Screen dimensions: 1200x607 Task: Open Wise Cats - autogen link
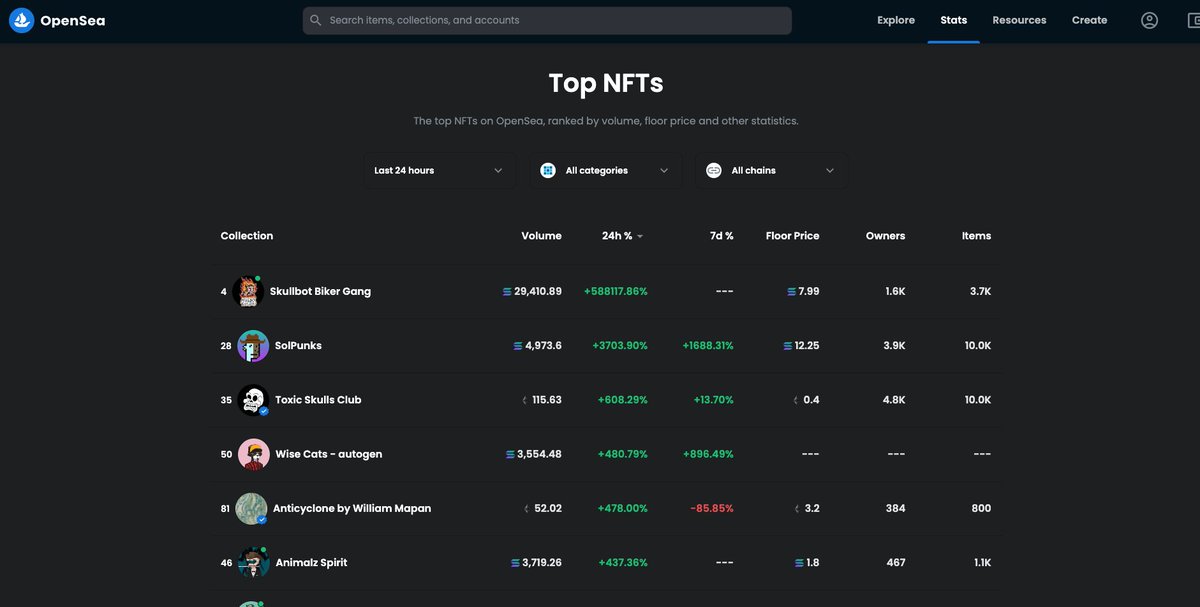pyautogui.click(x=328, y=454)
